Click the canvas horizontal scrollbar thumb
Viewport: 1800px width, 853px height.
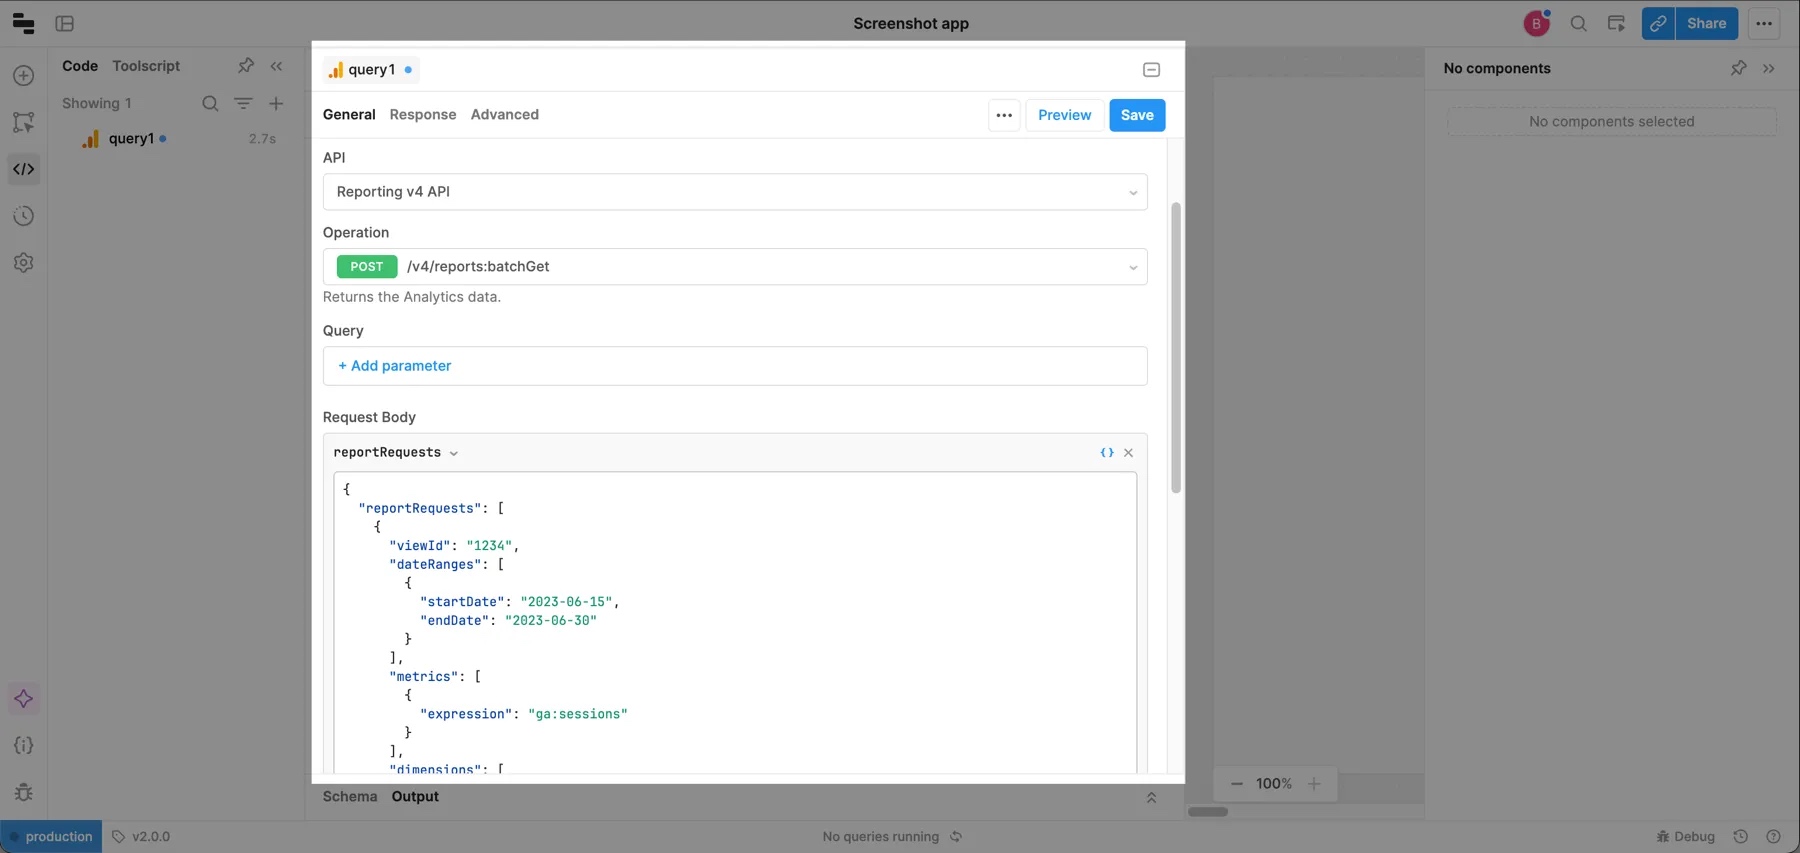pyautogui.click(x=1208, y=812)
